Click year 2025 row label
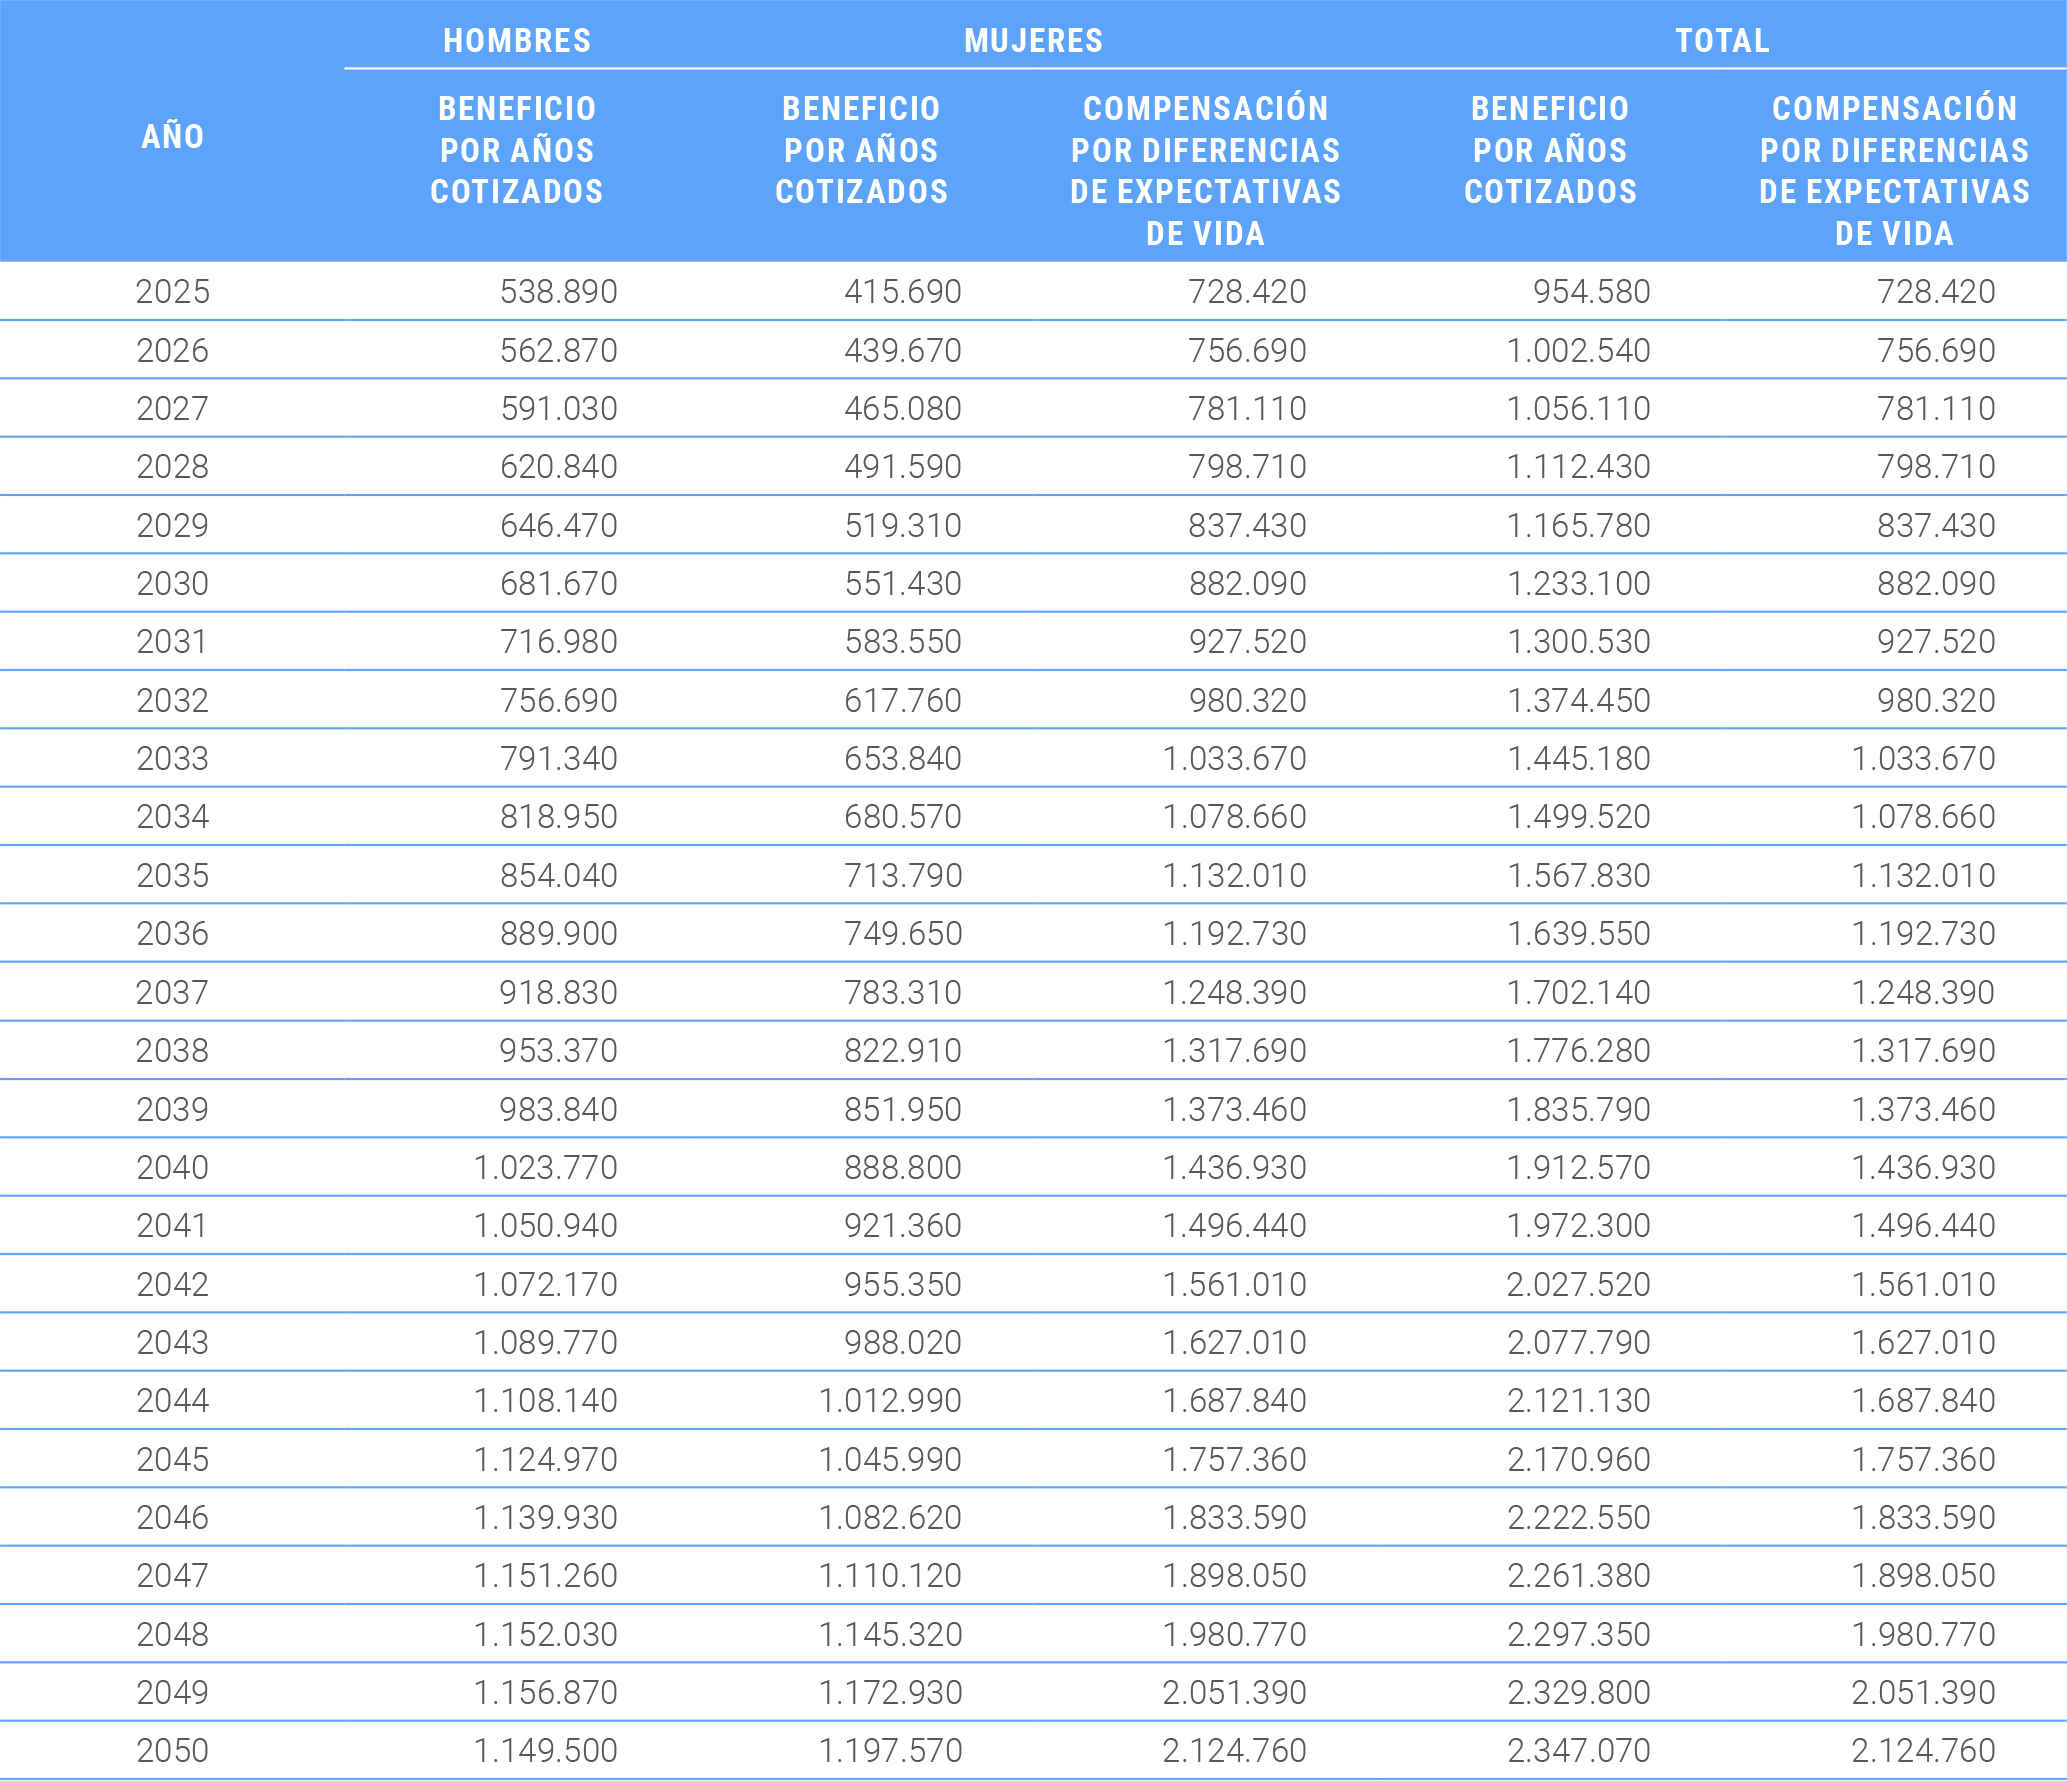Screen dimensions: 2067x1781 [172, 291]
